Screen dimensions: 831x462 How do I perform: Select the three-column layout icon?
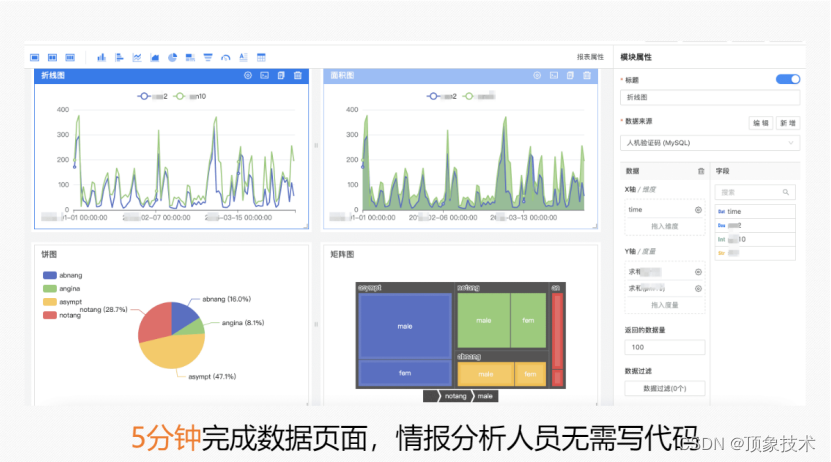70,57
